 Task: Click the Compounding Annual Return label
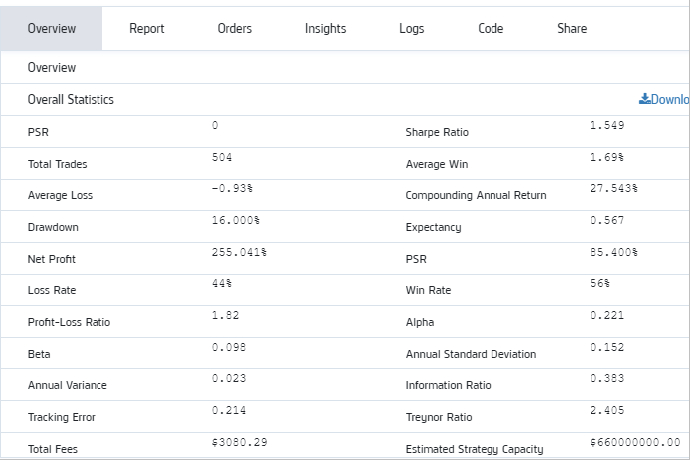click(476, 195)
